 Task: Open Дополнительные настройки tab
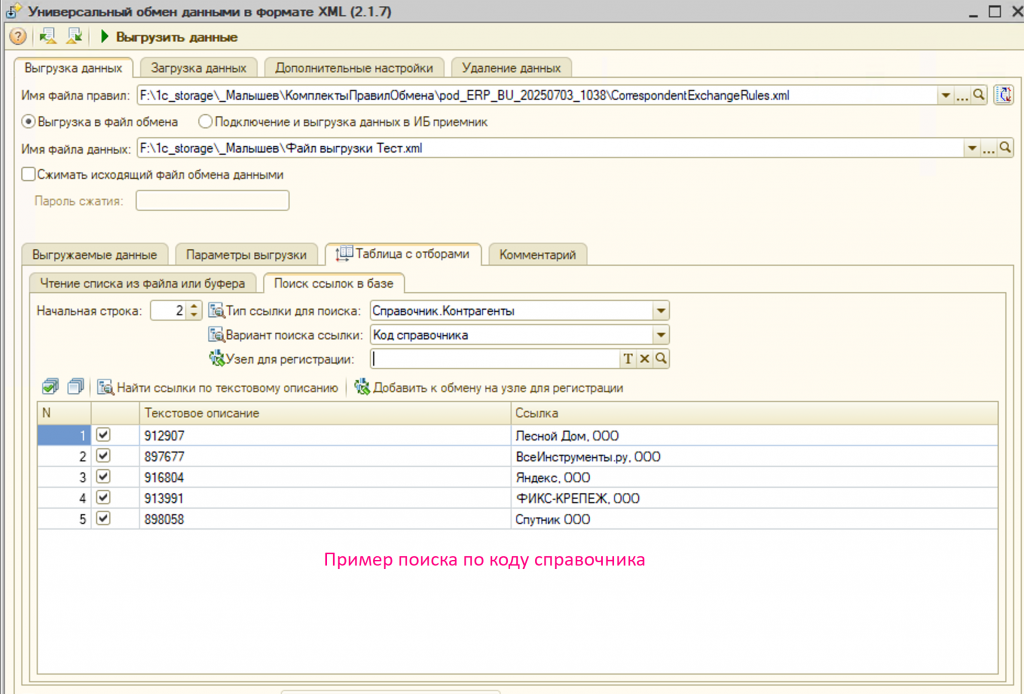pos(354,68)
